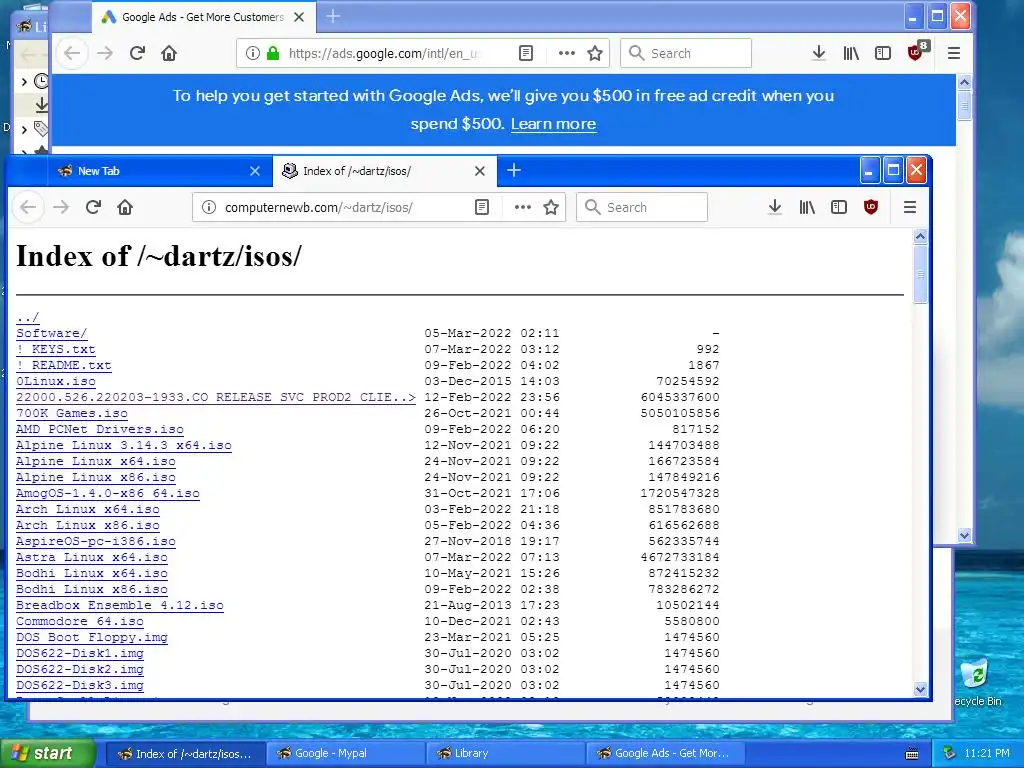
Task: Reload the Google Ads page
Action: (137, 53)
